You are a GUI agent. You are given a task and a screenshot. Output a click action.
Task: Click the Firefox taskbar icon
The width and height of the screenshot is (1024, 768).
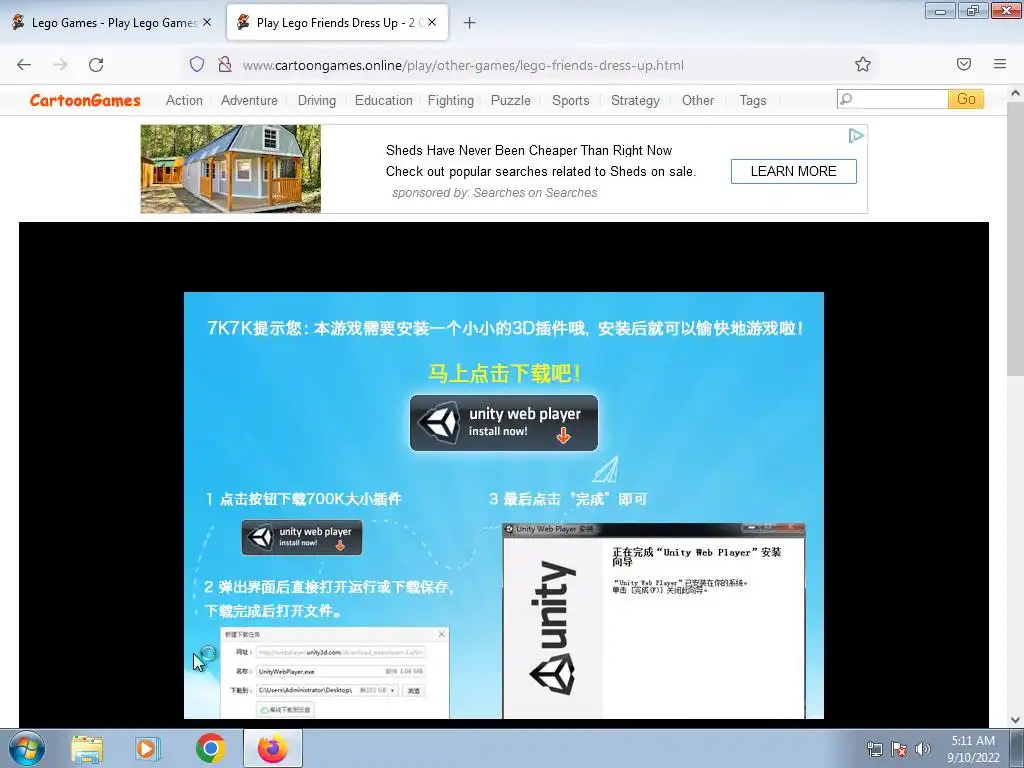point(273,748)
